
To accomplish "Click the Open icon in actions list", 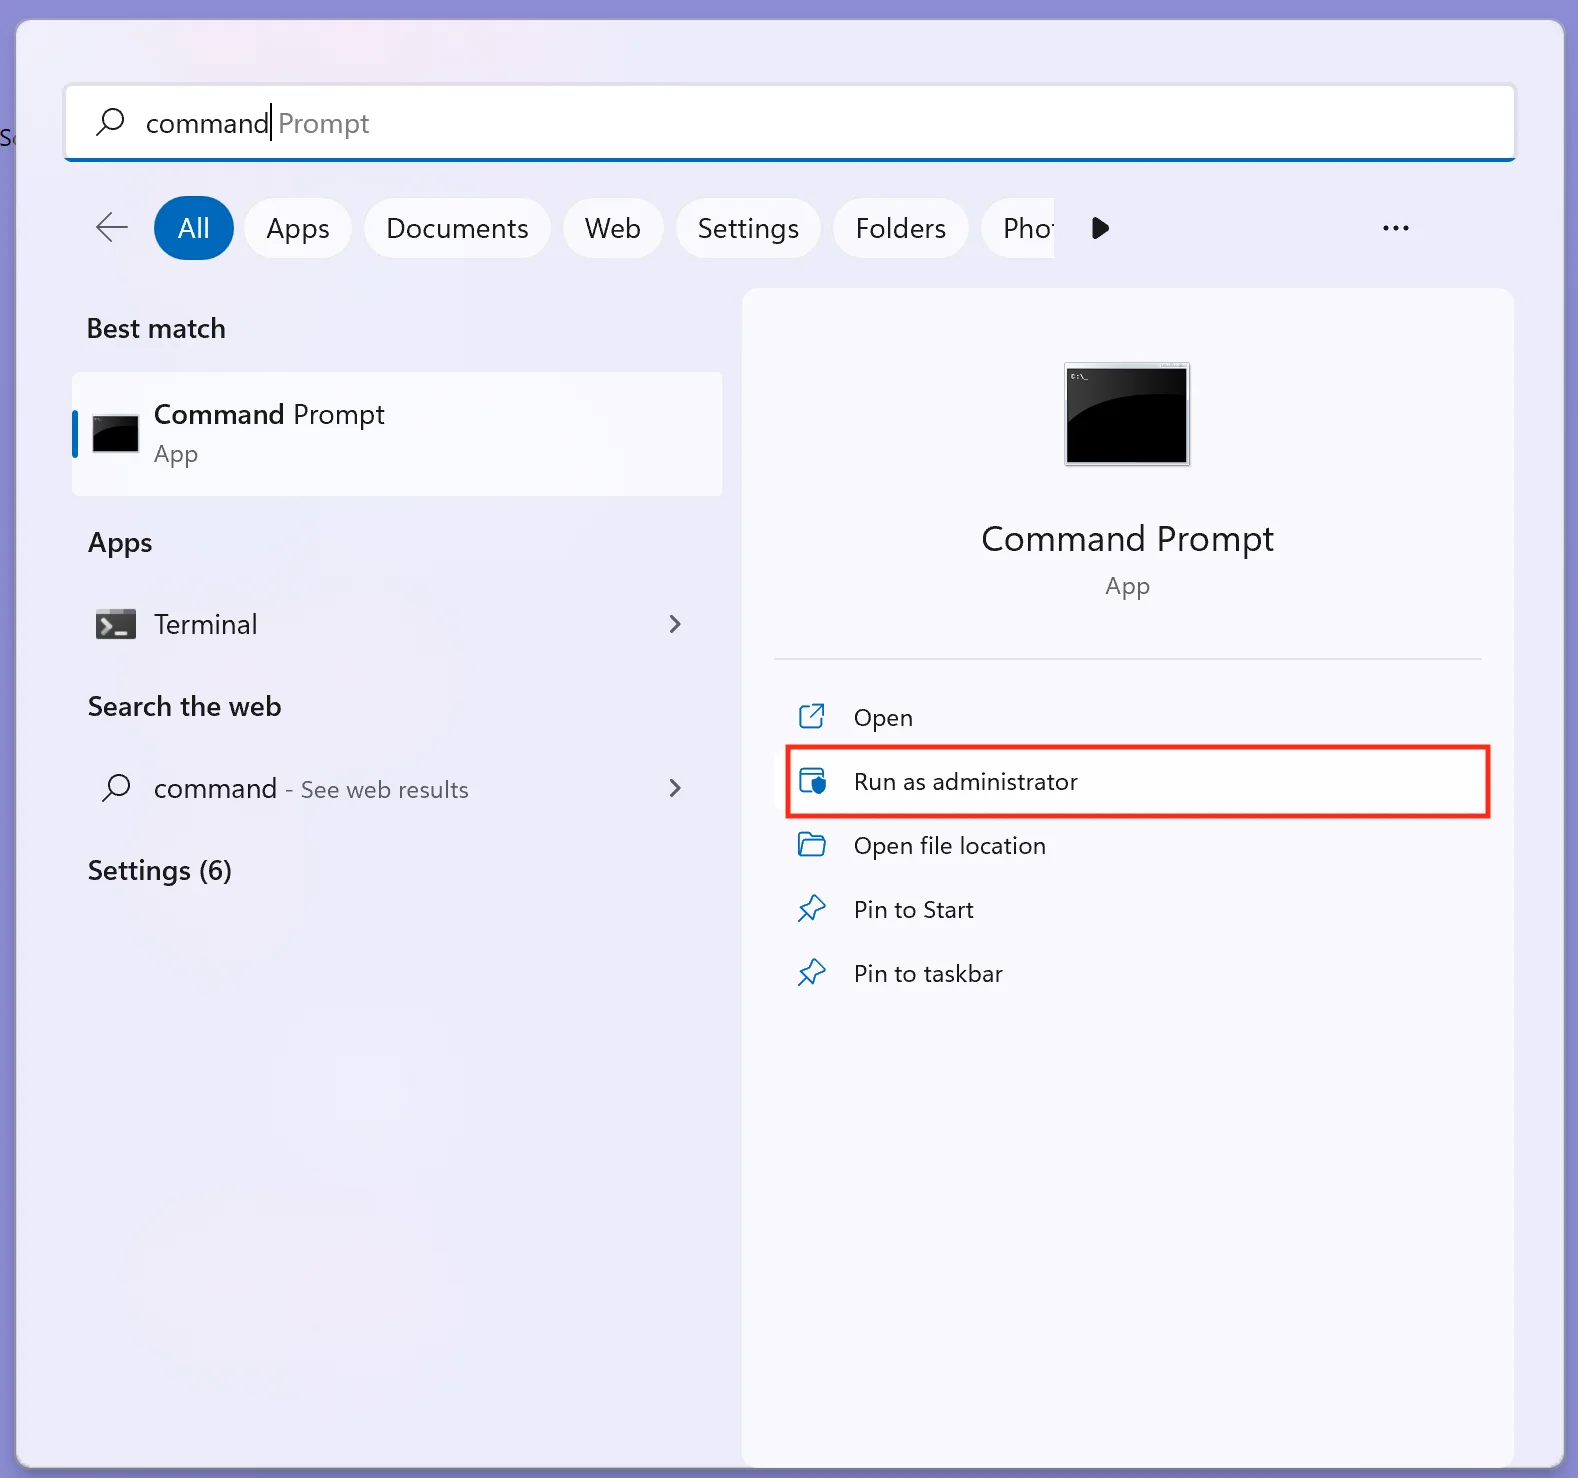I will point(811,717).
